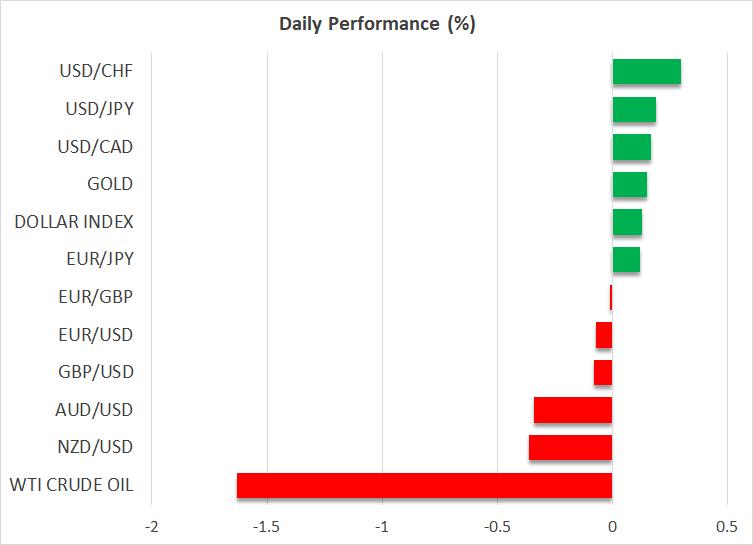Click the USD/JPY green bar

(x=634, y=109)
